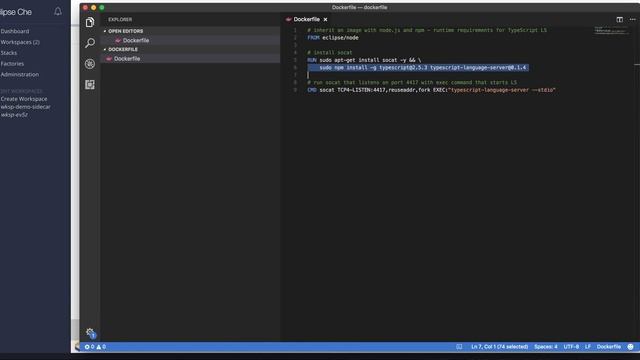Open Administration in Eclipse Che sidebar
The height and width of the screenshot is (360, 640).
point(20,74)
